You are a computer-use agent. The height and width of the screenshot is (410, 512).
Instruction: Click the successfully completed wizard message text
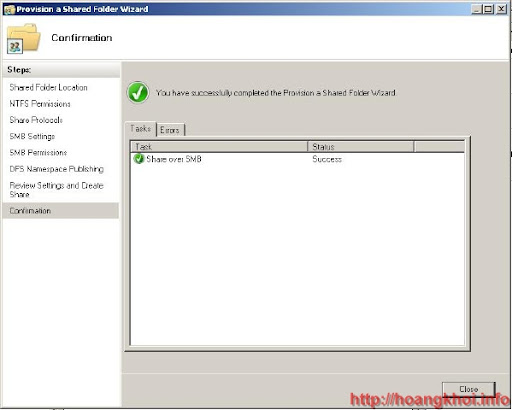click(x=276, y=93)
